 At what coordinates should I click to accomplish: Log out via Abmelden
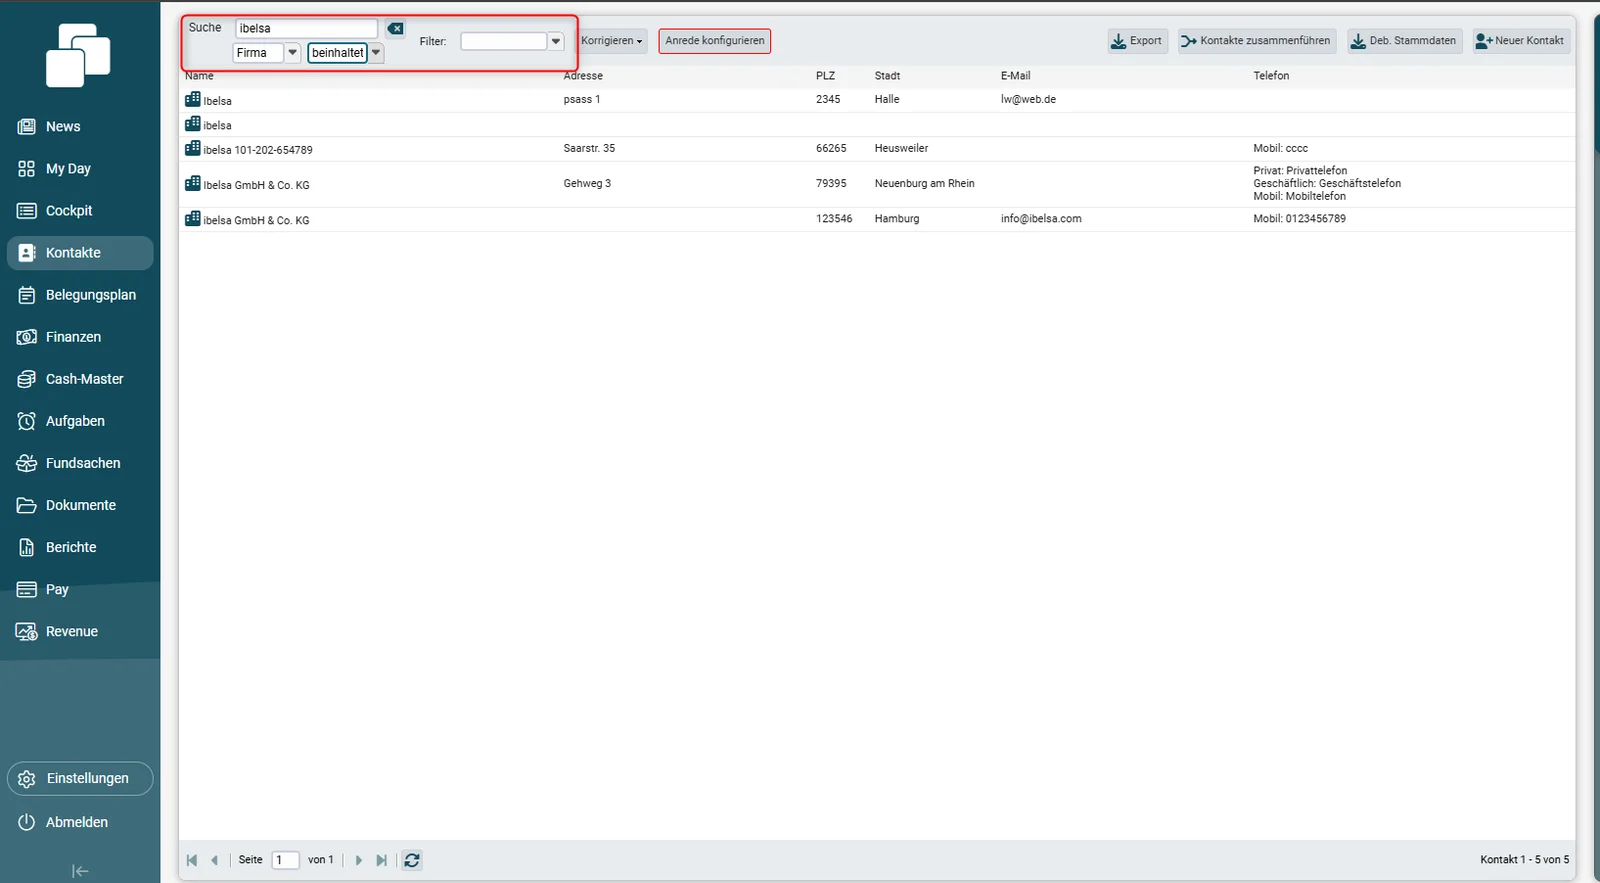click(63, 822)
